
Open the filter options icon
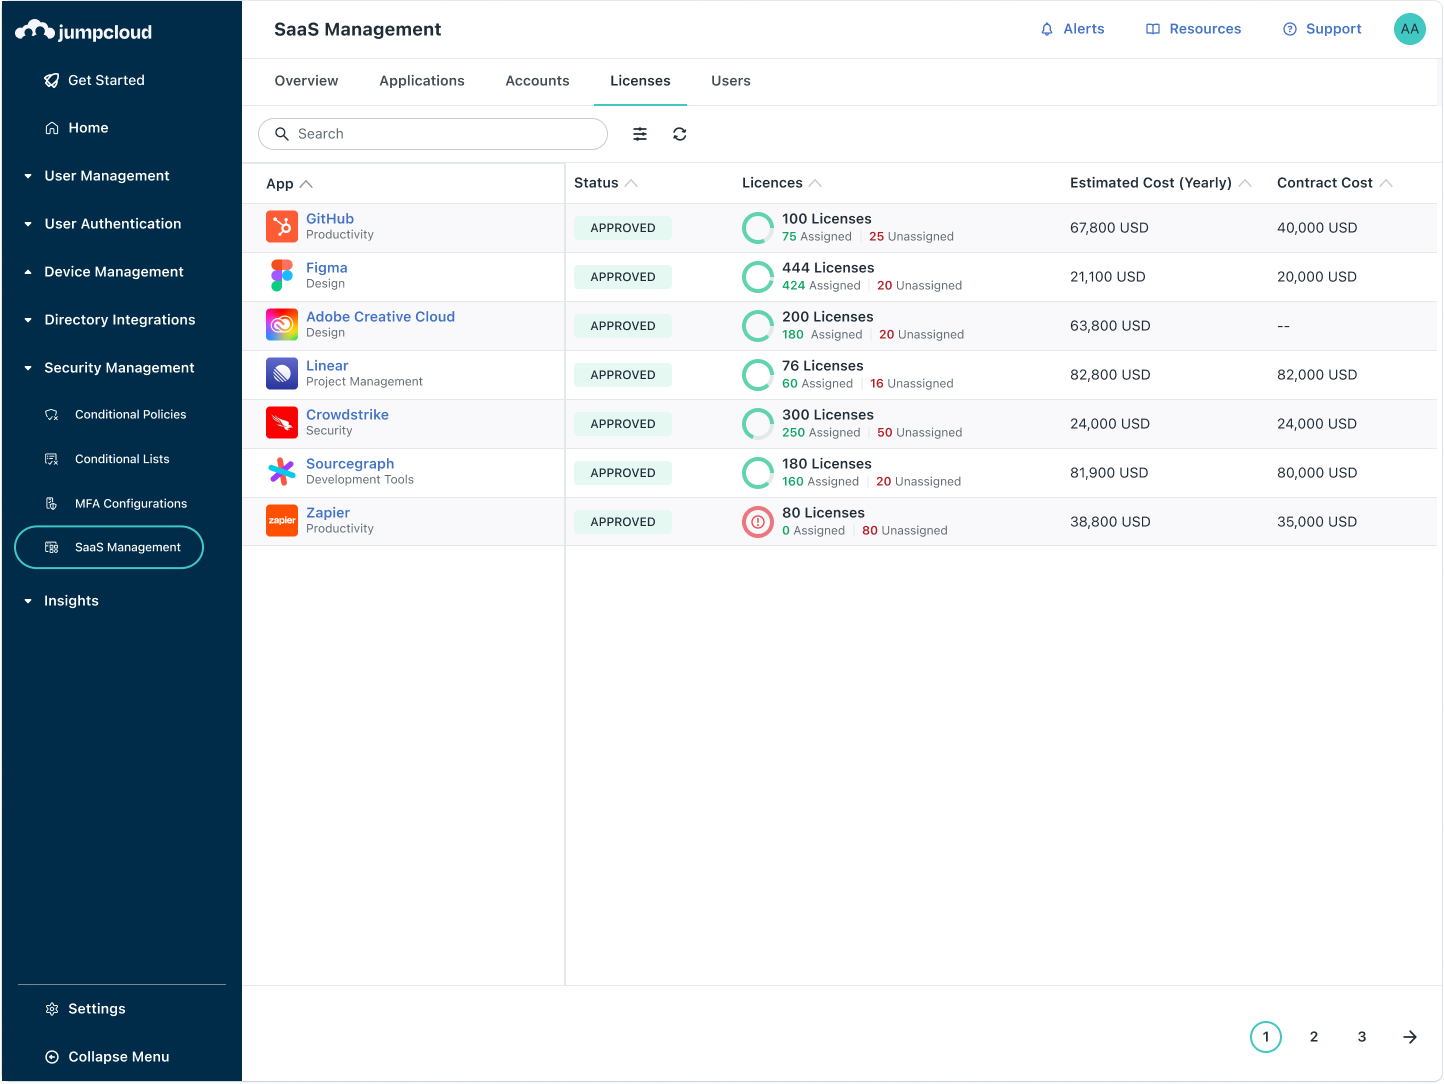pyautogui.click(x=640, y=133)
